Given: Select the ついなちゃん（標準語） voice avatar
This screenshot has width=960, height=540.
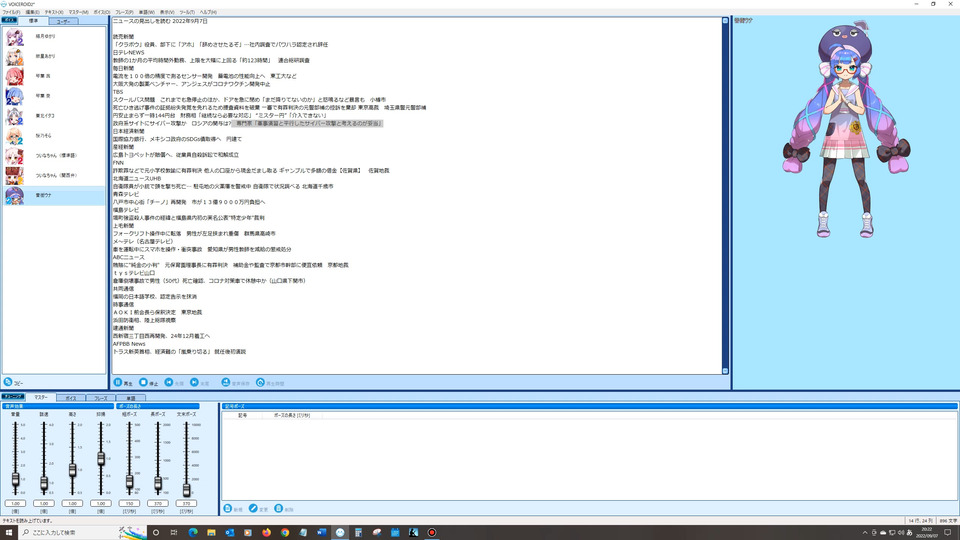Looking at the screenshot, I should point(15,156).
